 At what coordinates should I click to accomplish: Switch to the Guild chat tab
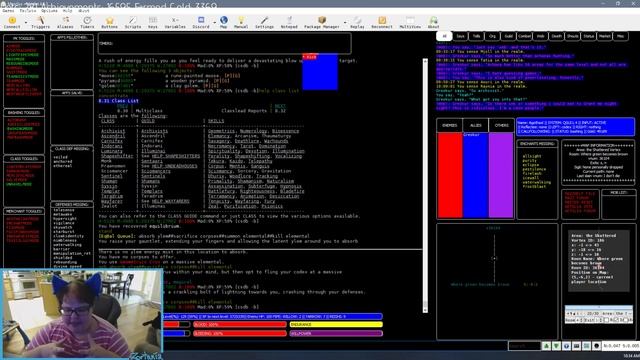(x=508, y=36)
